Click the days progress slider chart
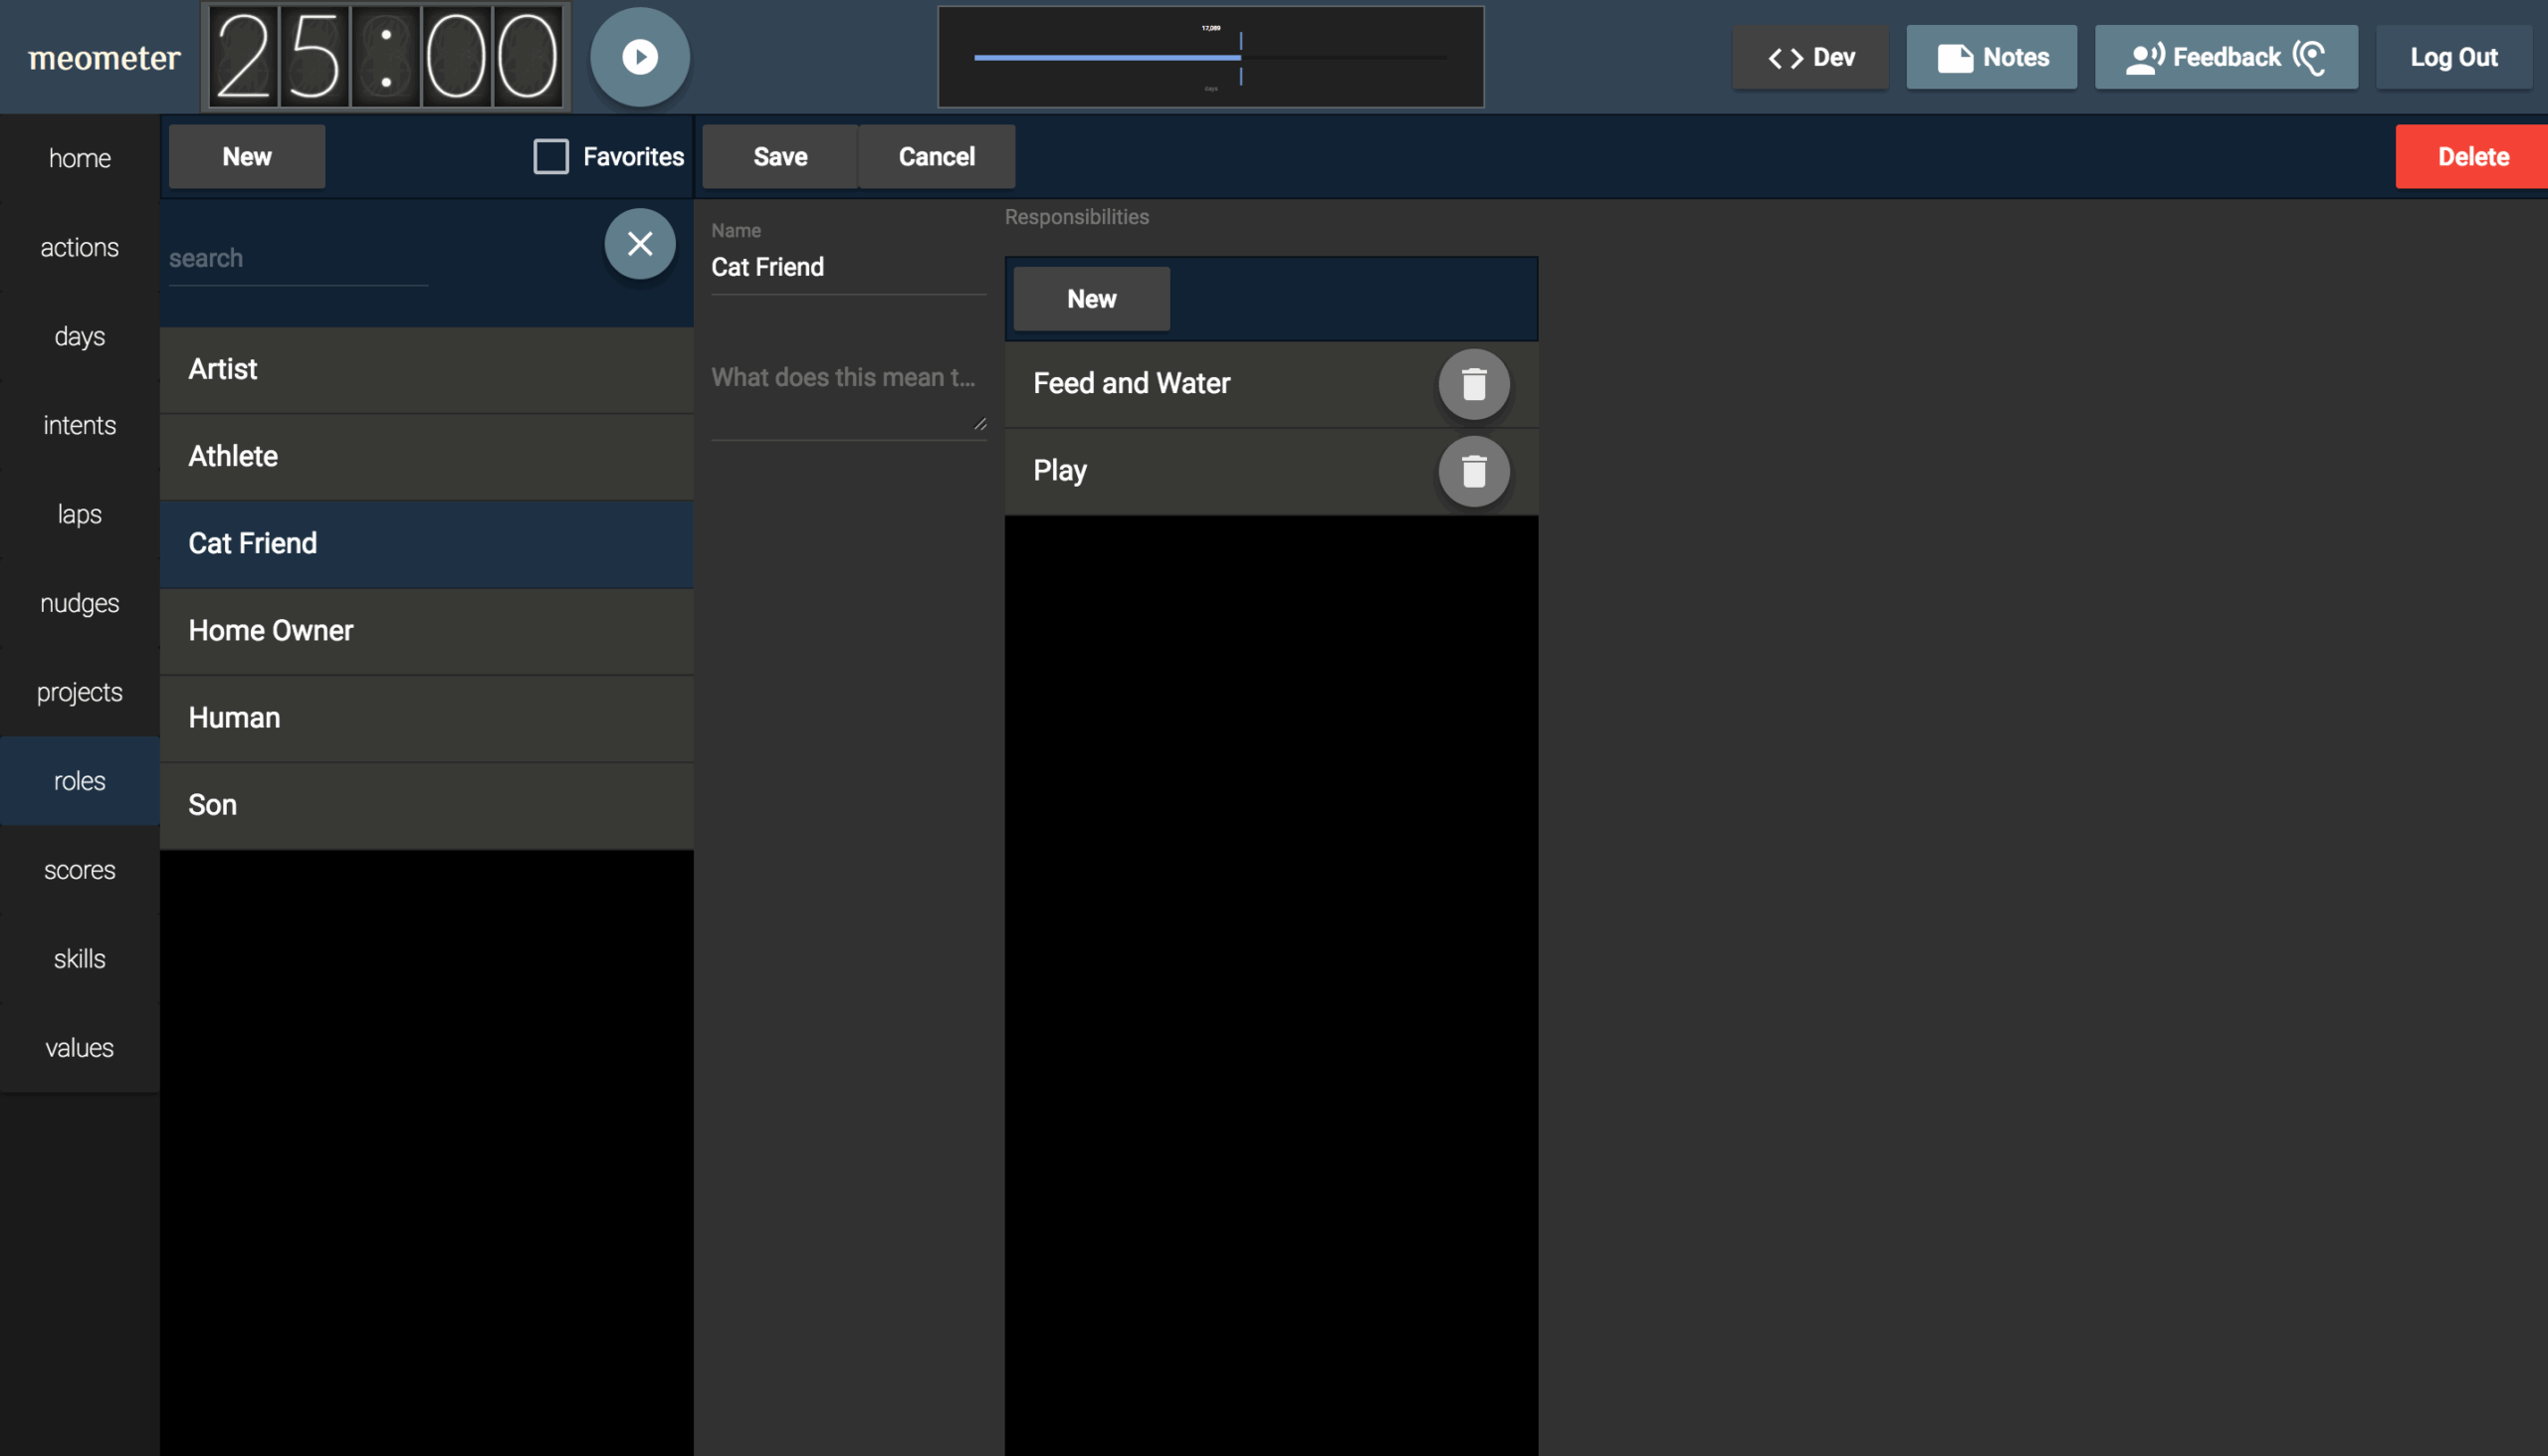The height and width of the screenshot is (1456, 2548). click(x=1210, y=57)
